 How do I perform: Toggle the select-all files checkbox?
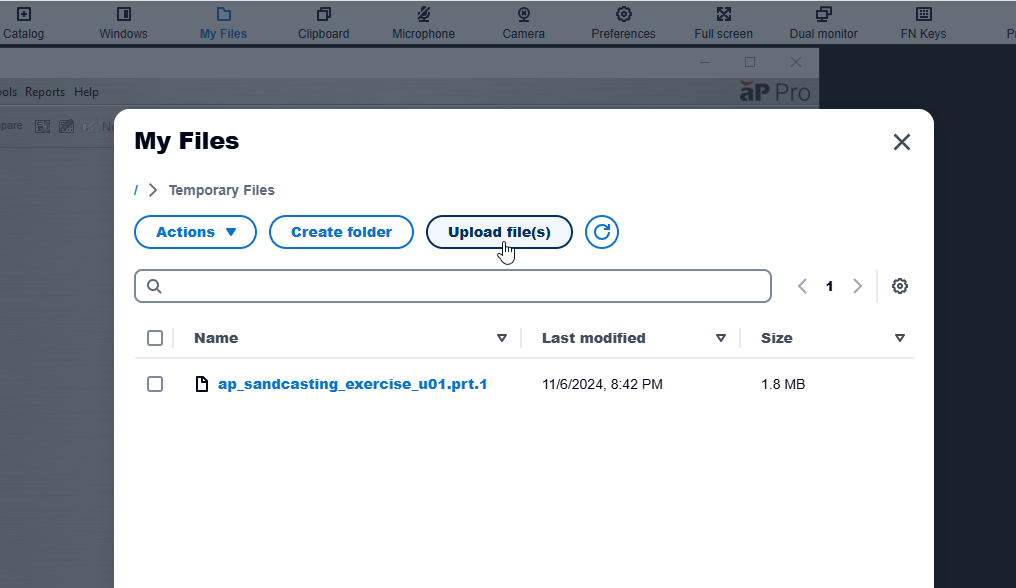pos(155,338)
